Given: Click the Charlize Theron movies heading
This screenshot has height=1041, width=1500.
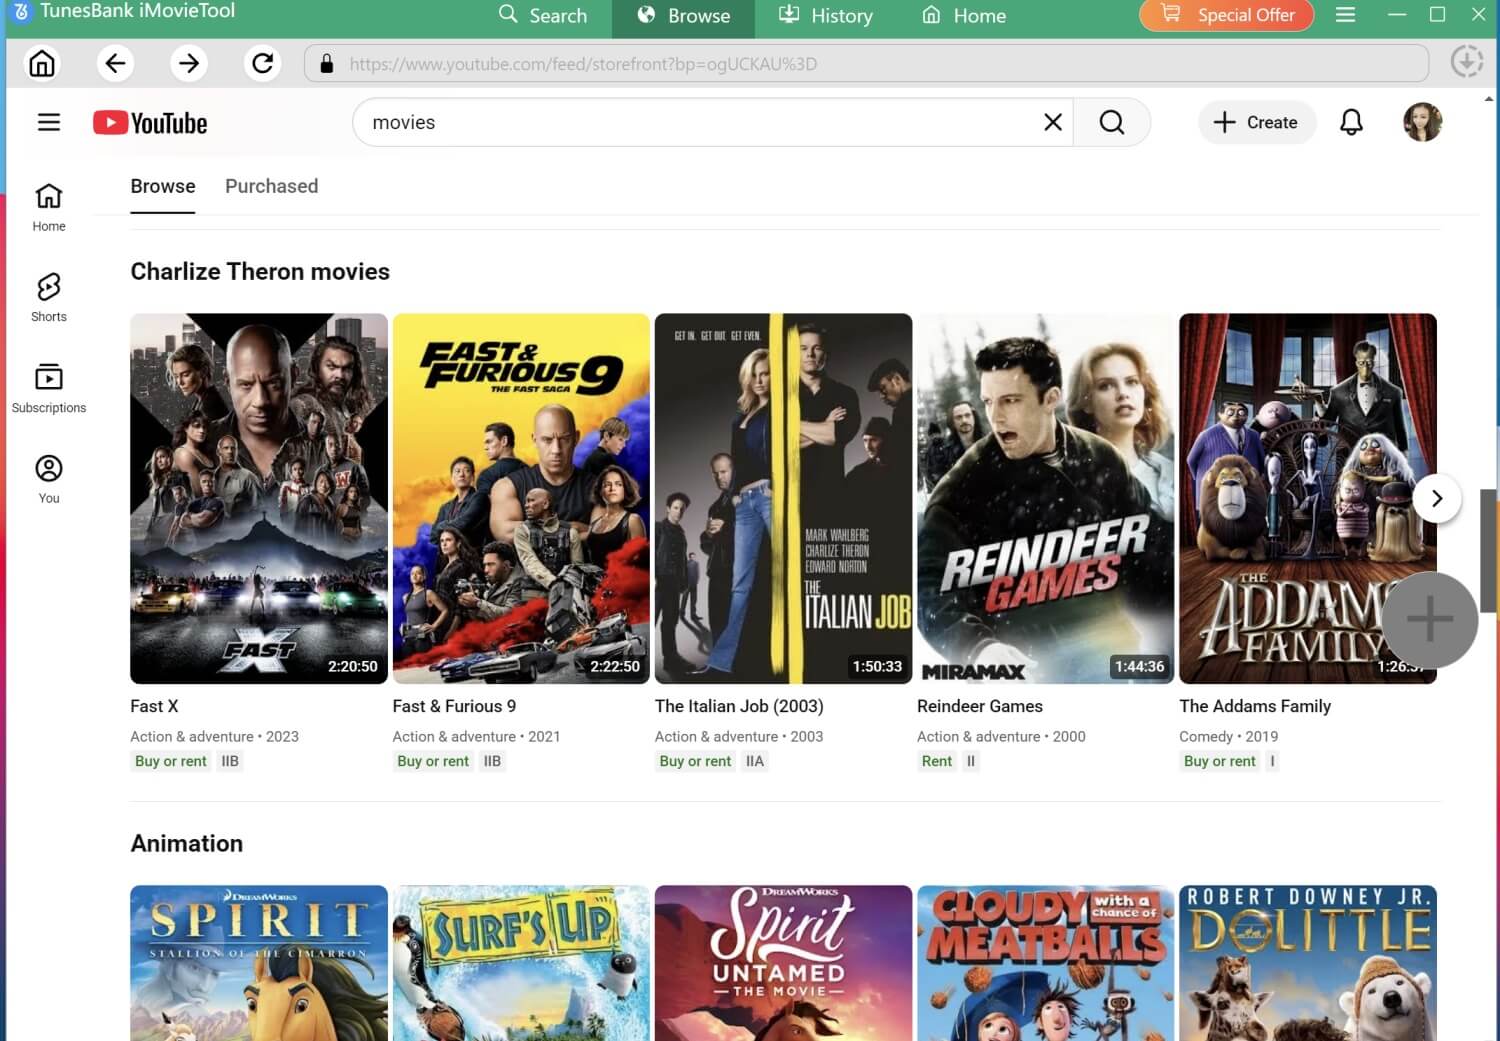Looking at the screenshot, I should [x=260, y=271].
